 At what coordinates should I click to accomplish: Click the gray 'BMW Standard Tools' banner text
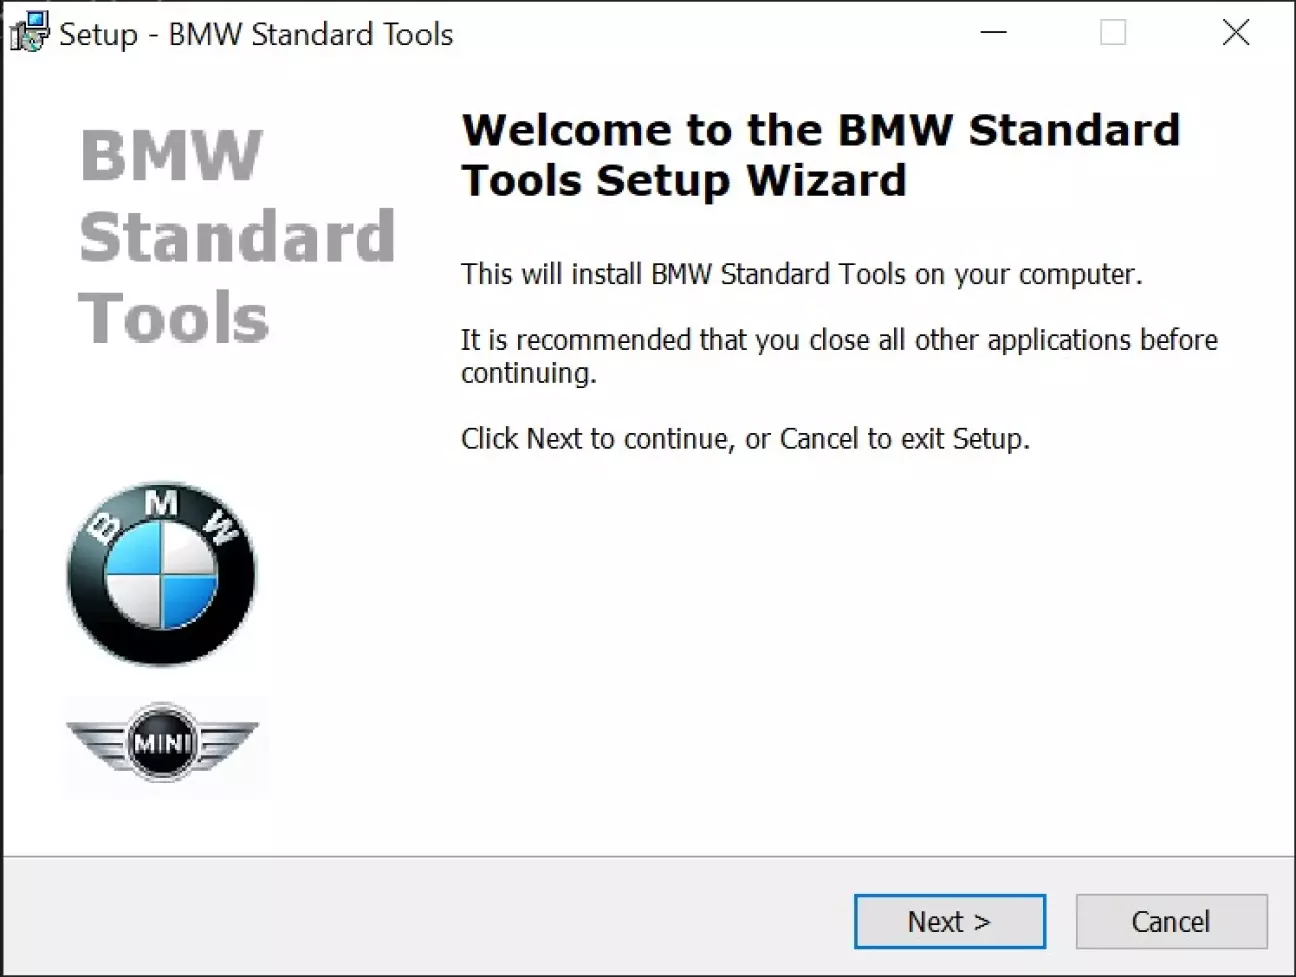pos(237,237)
